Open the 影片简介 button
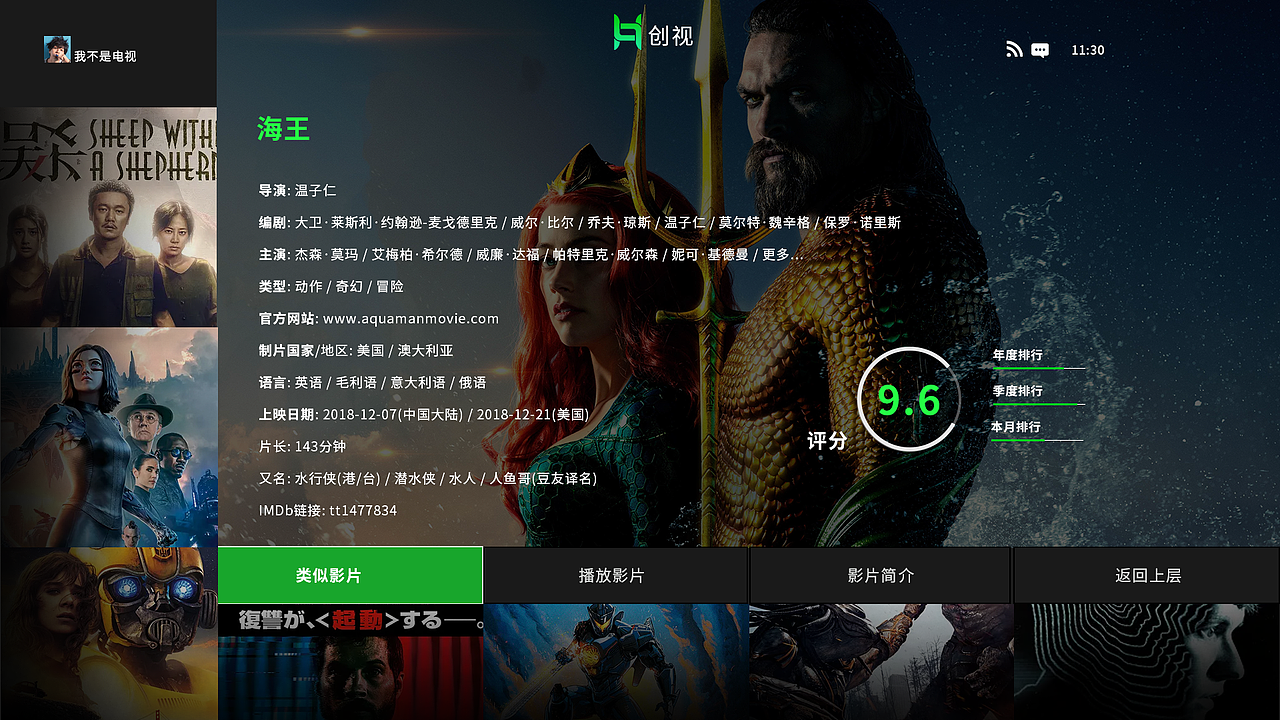 tap(881, 575)
